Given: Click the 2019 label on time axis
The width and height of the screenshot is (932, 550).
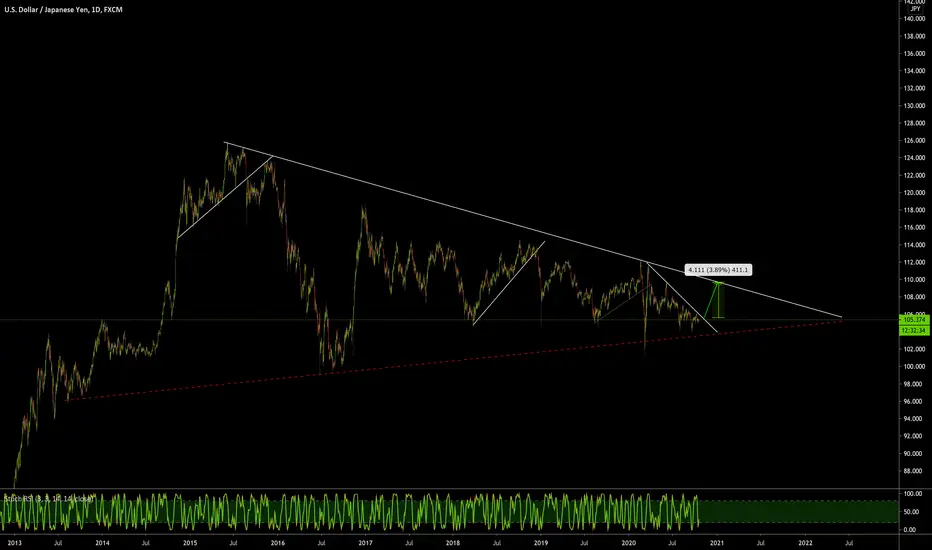Looking at the screenshot, I should 541,543.
